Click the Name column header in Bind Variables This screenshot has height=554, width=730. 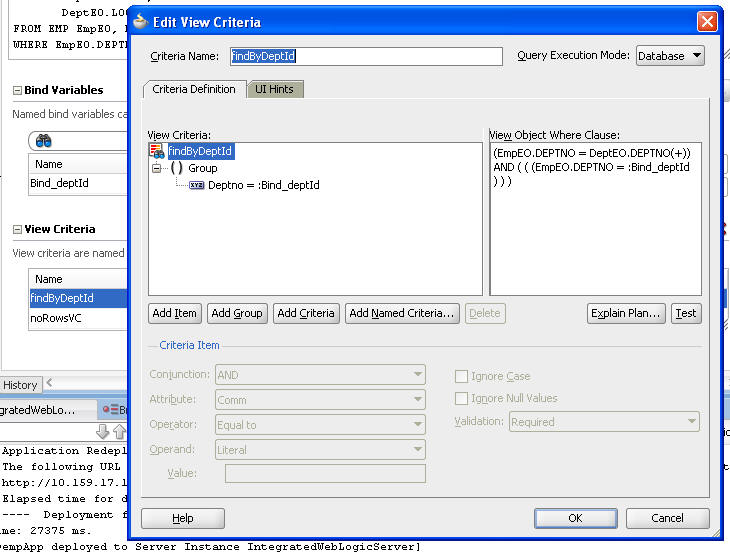pyautogui.click(x=78, y=164)
